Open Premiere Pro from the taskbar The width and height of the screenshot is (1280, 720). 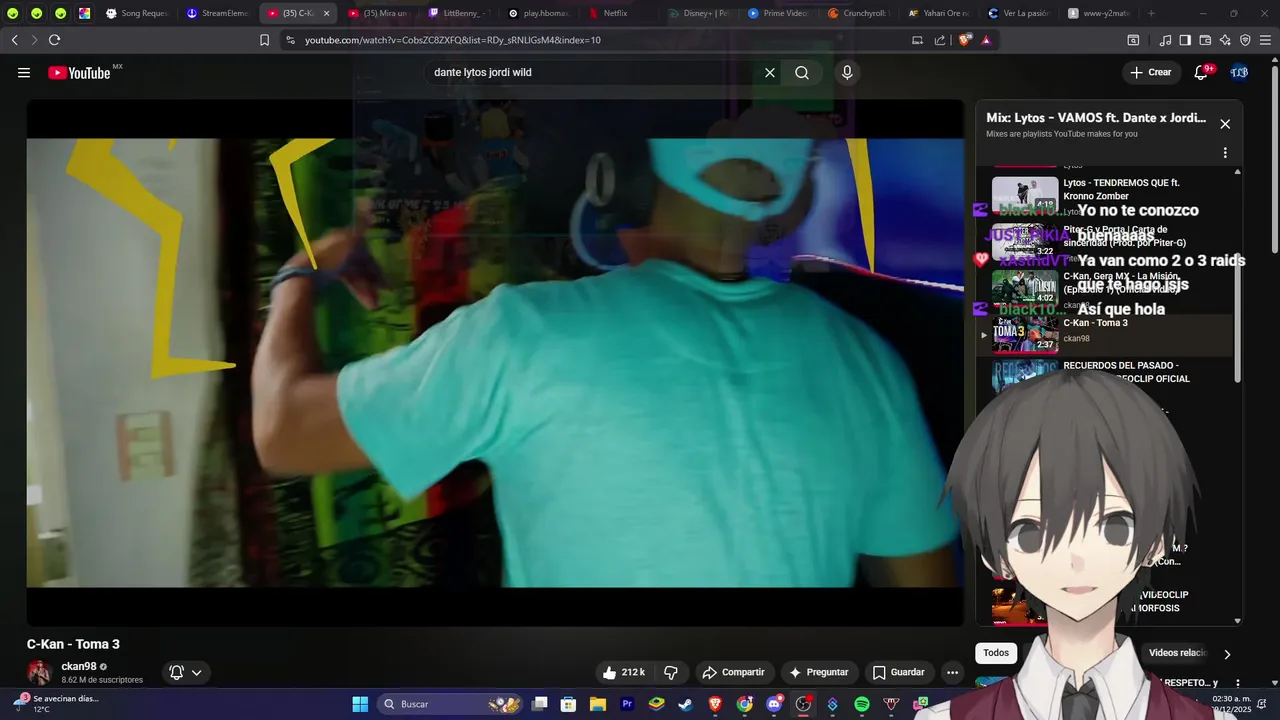click(x=627, y=704)
